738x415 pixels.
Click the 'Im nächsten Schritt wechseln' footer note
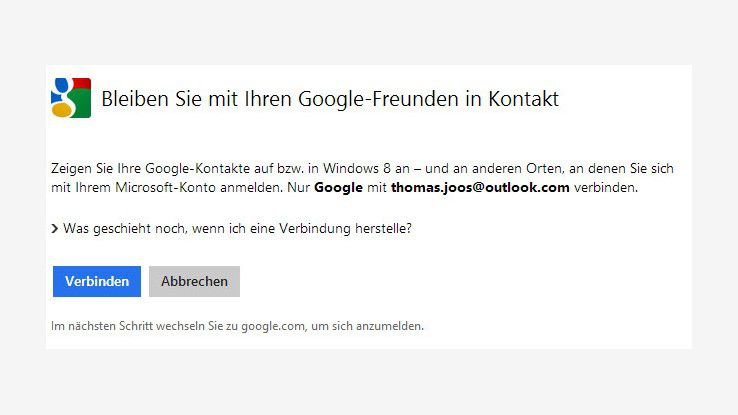(237, 326)
